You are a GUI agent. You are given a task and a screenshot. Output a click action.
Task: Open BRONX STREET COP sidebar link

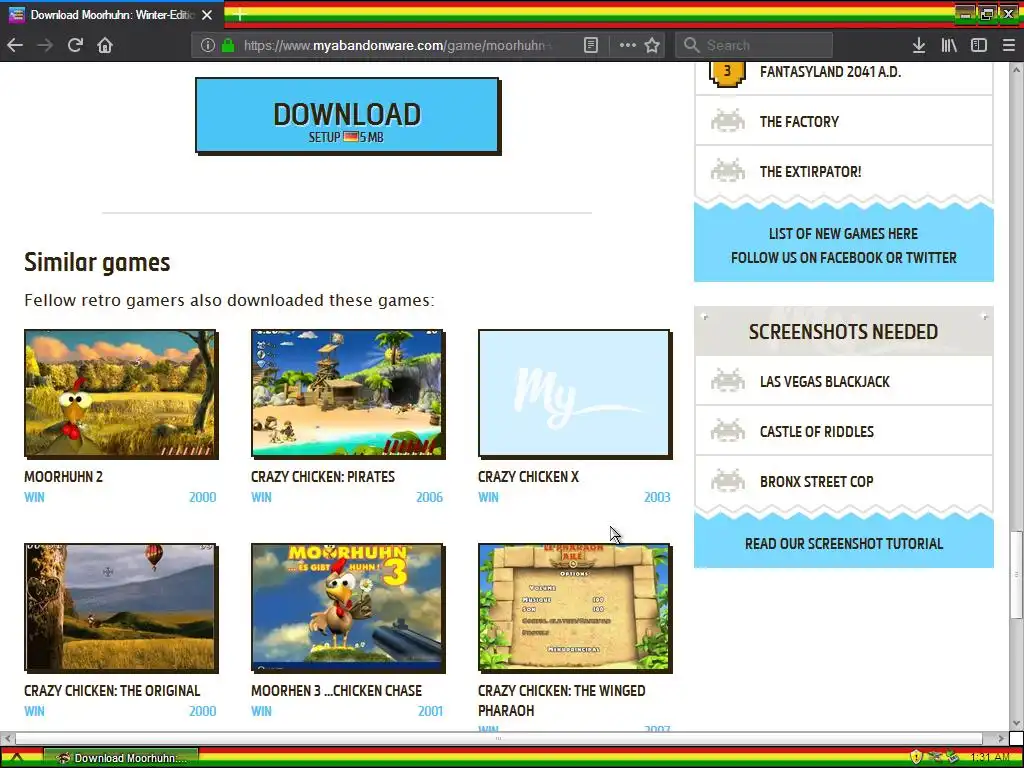[816, 482]
